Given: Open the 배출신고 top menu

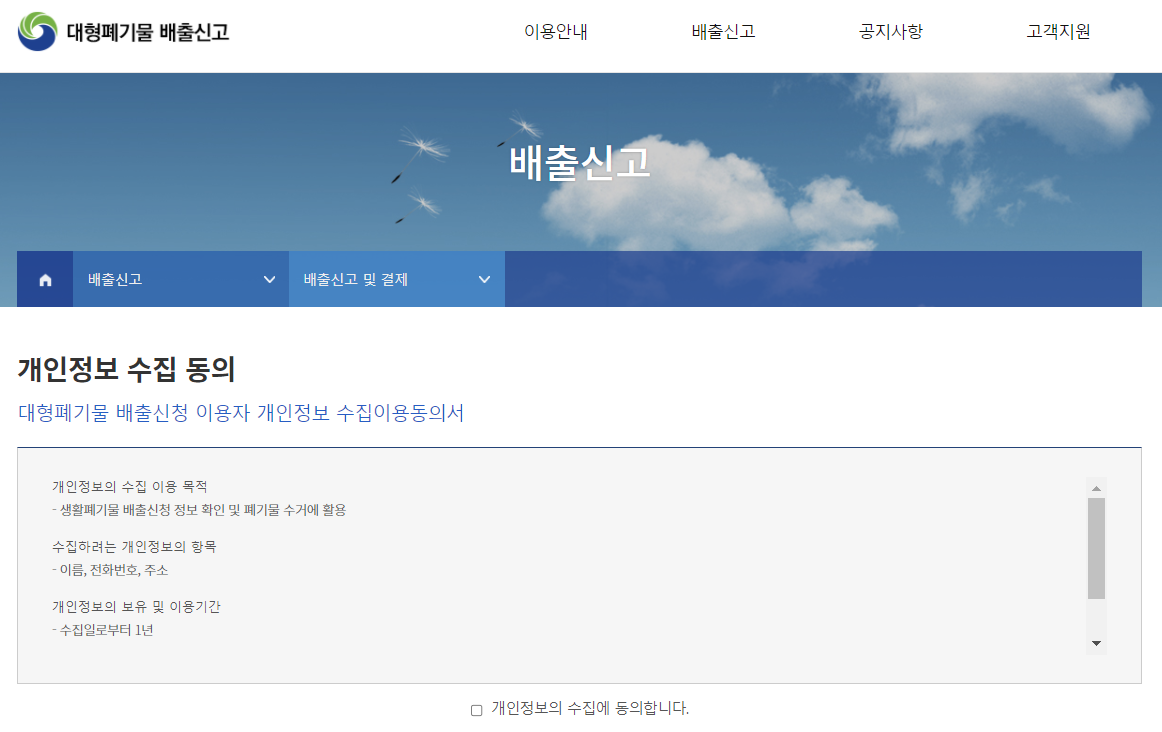Looking at the screenshot, I should pos(723,31).
